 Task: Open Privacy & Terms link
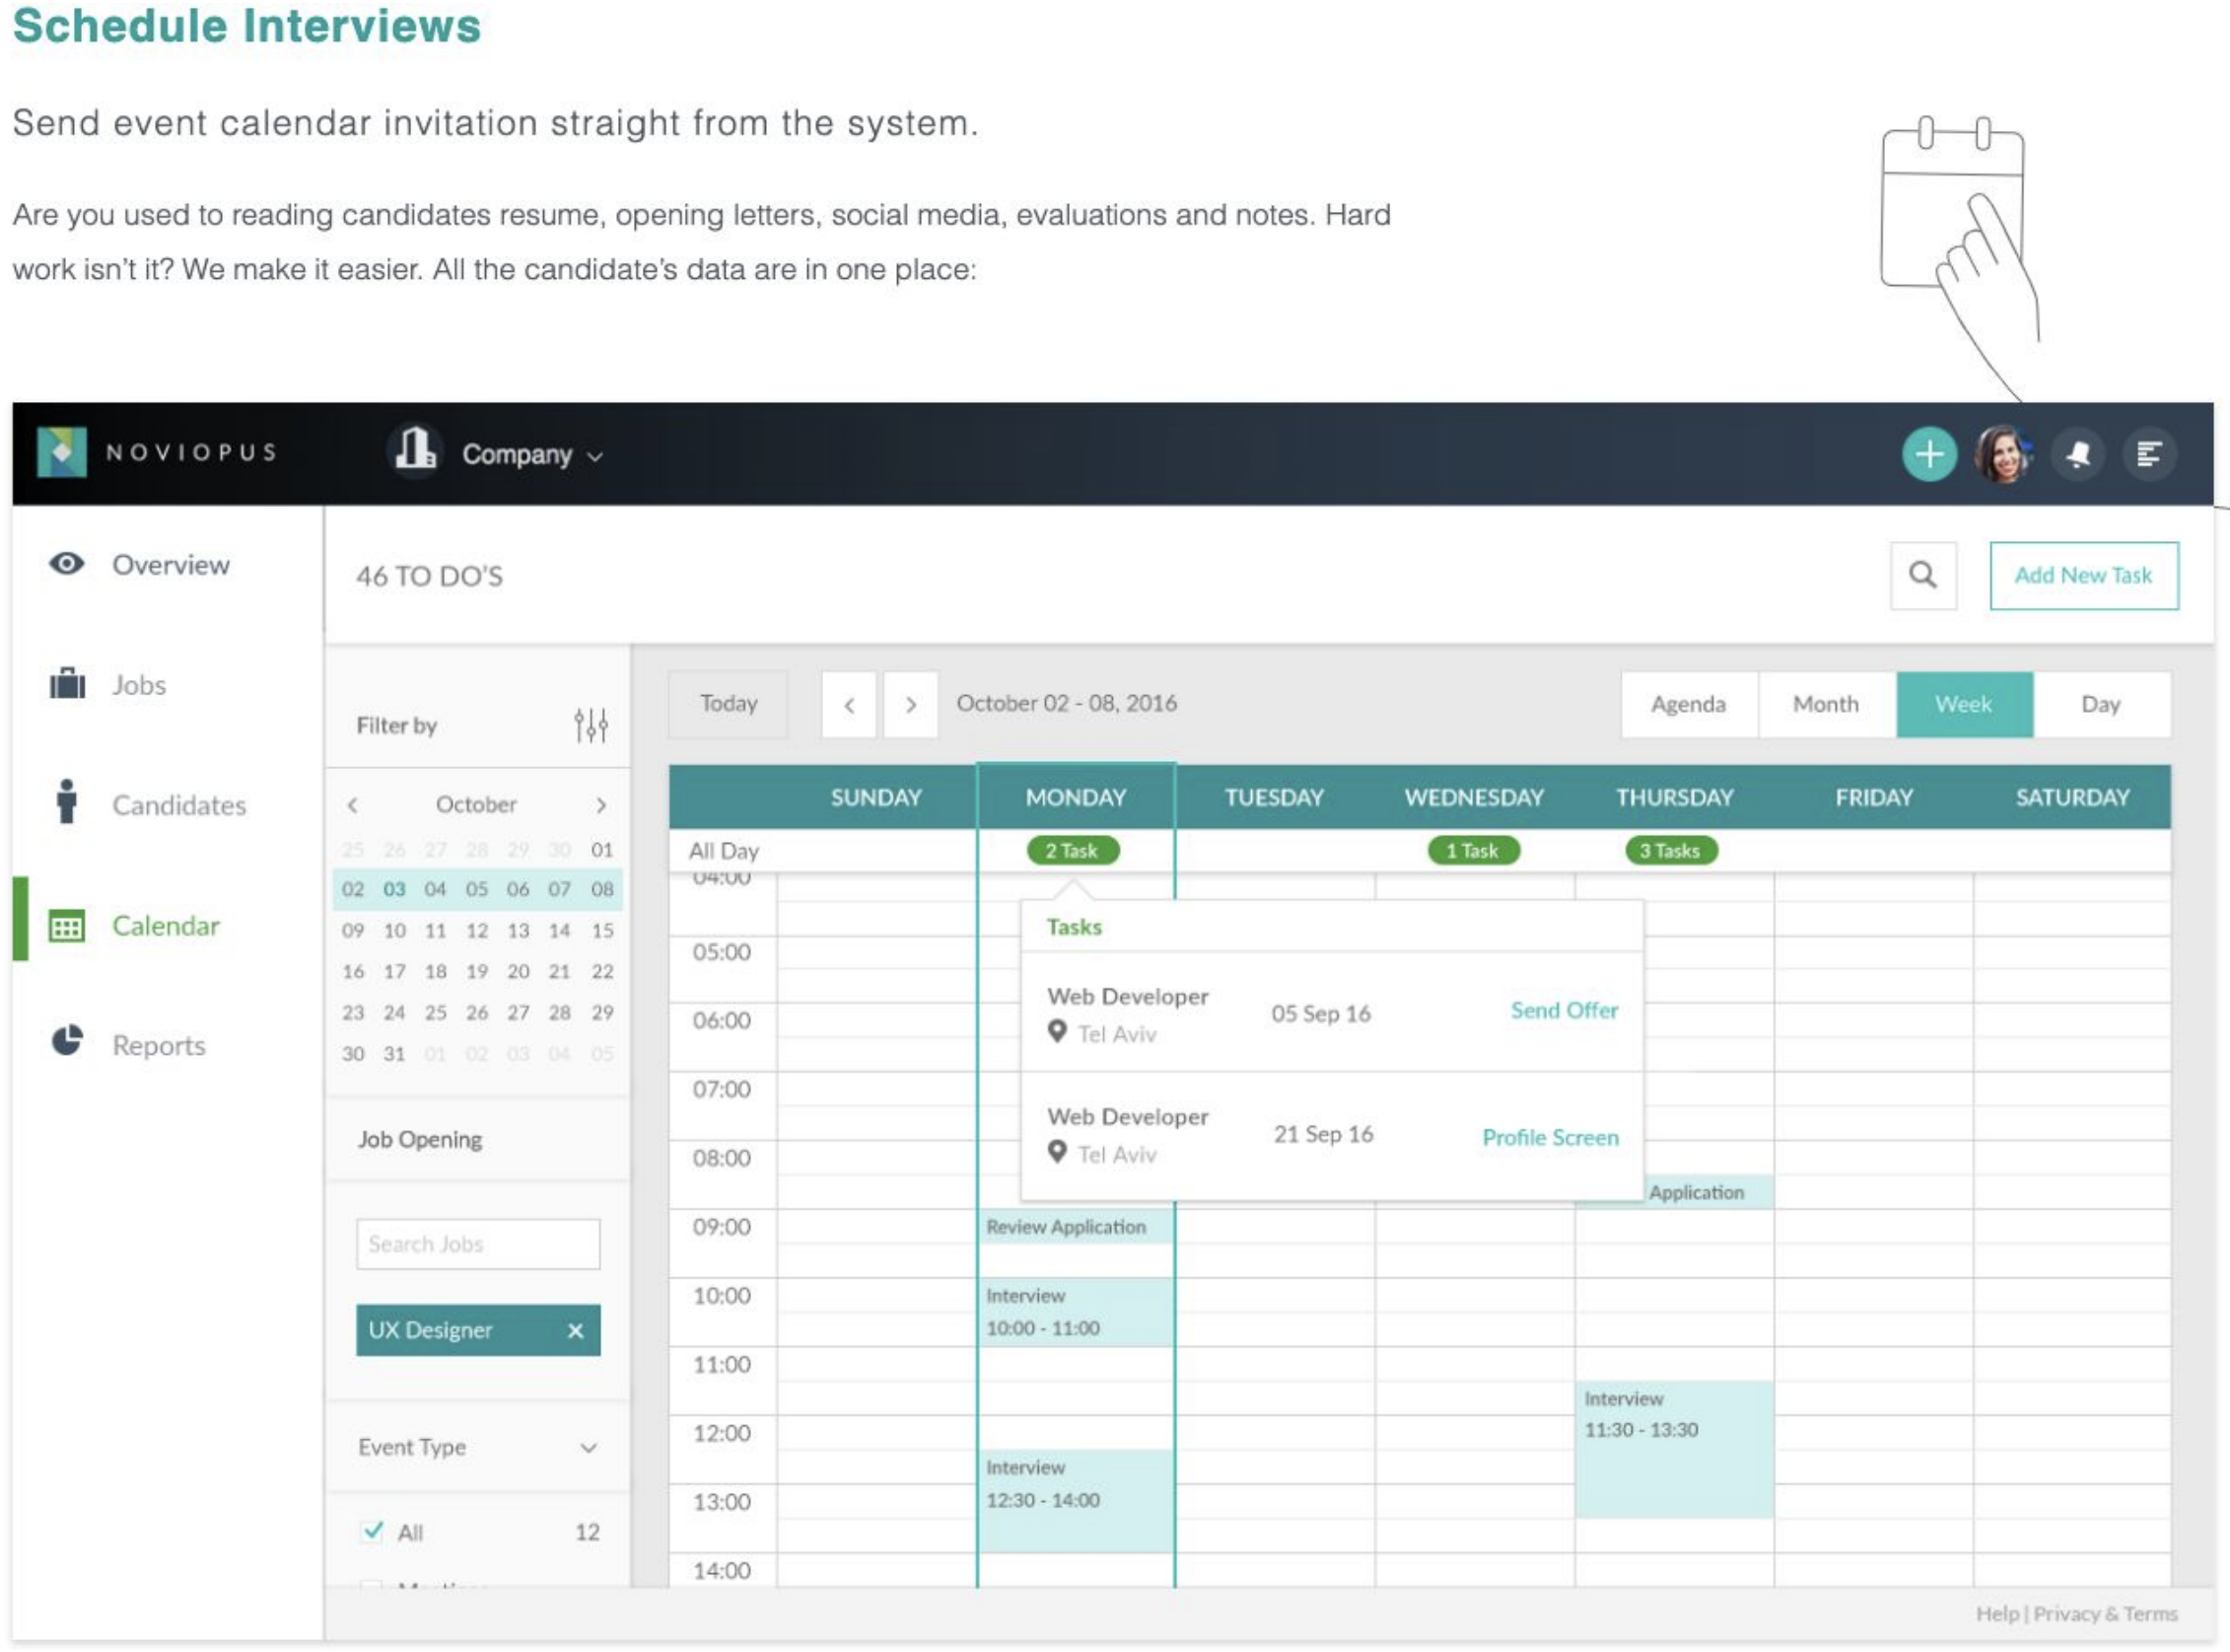[x=2105, y=1614]
